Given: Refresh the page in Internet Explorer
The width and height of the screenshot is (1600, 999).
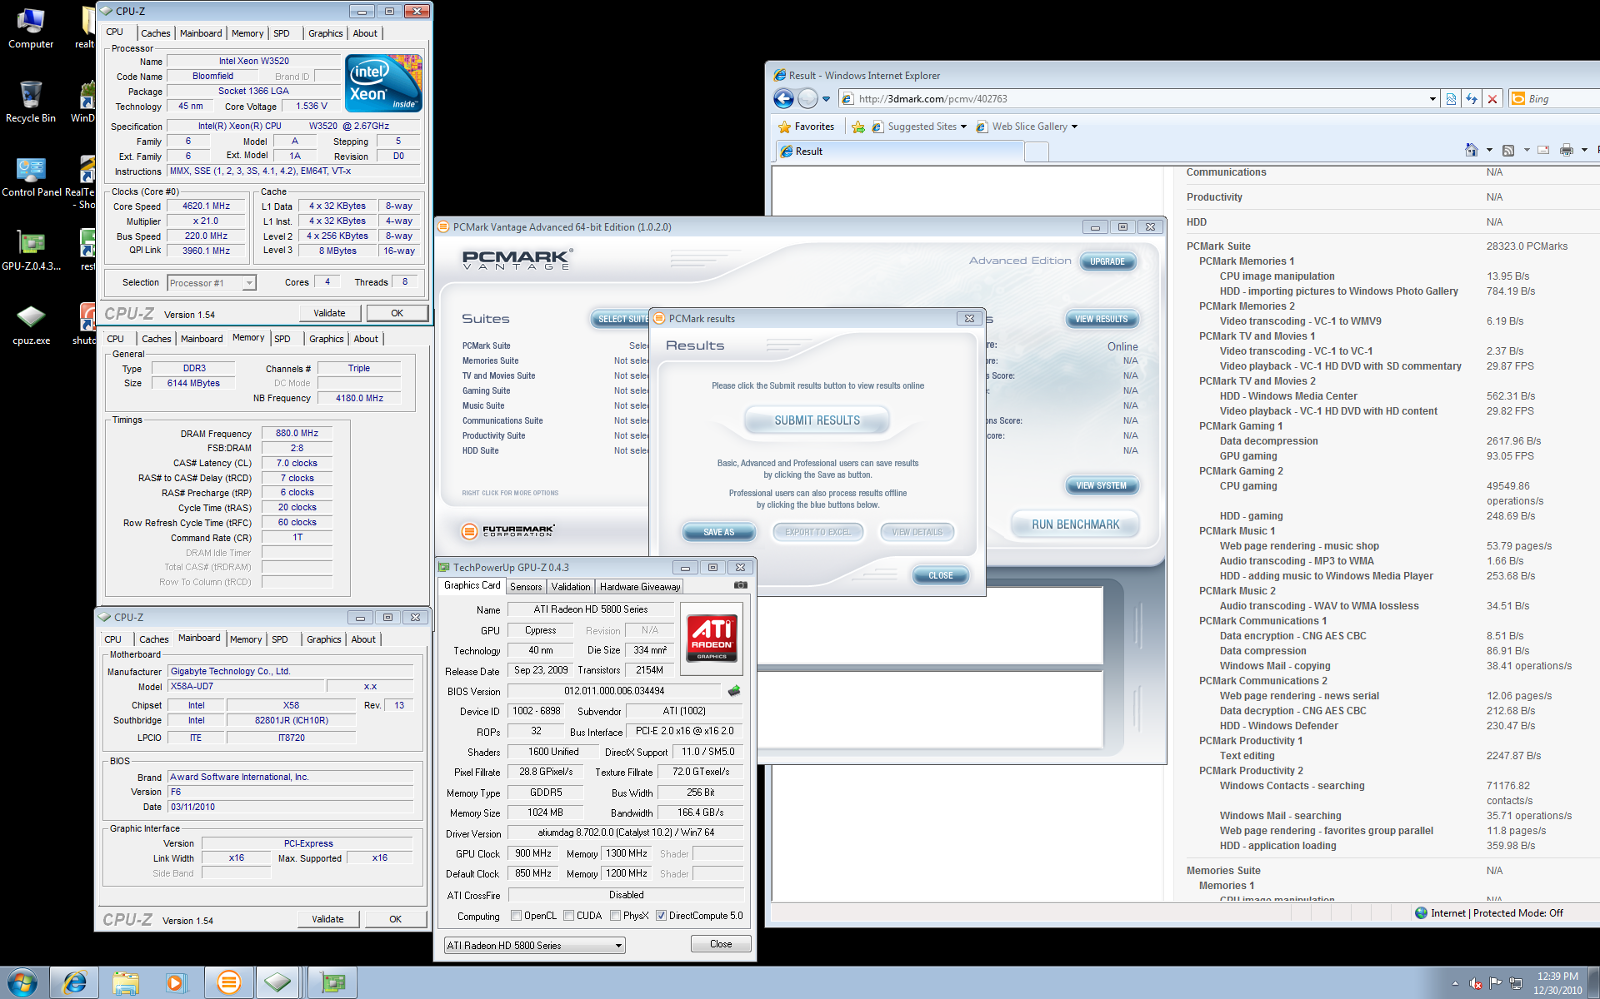Looking at the screenshot, I should [x=1471, y=98].
